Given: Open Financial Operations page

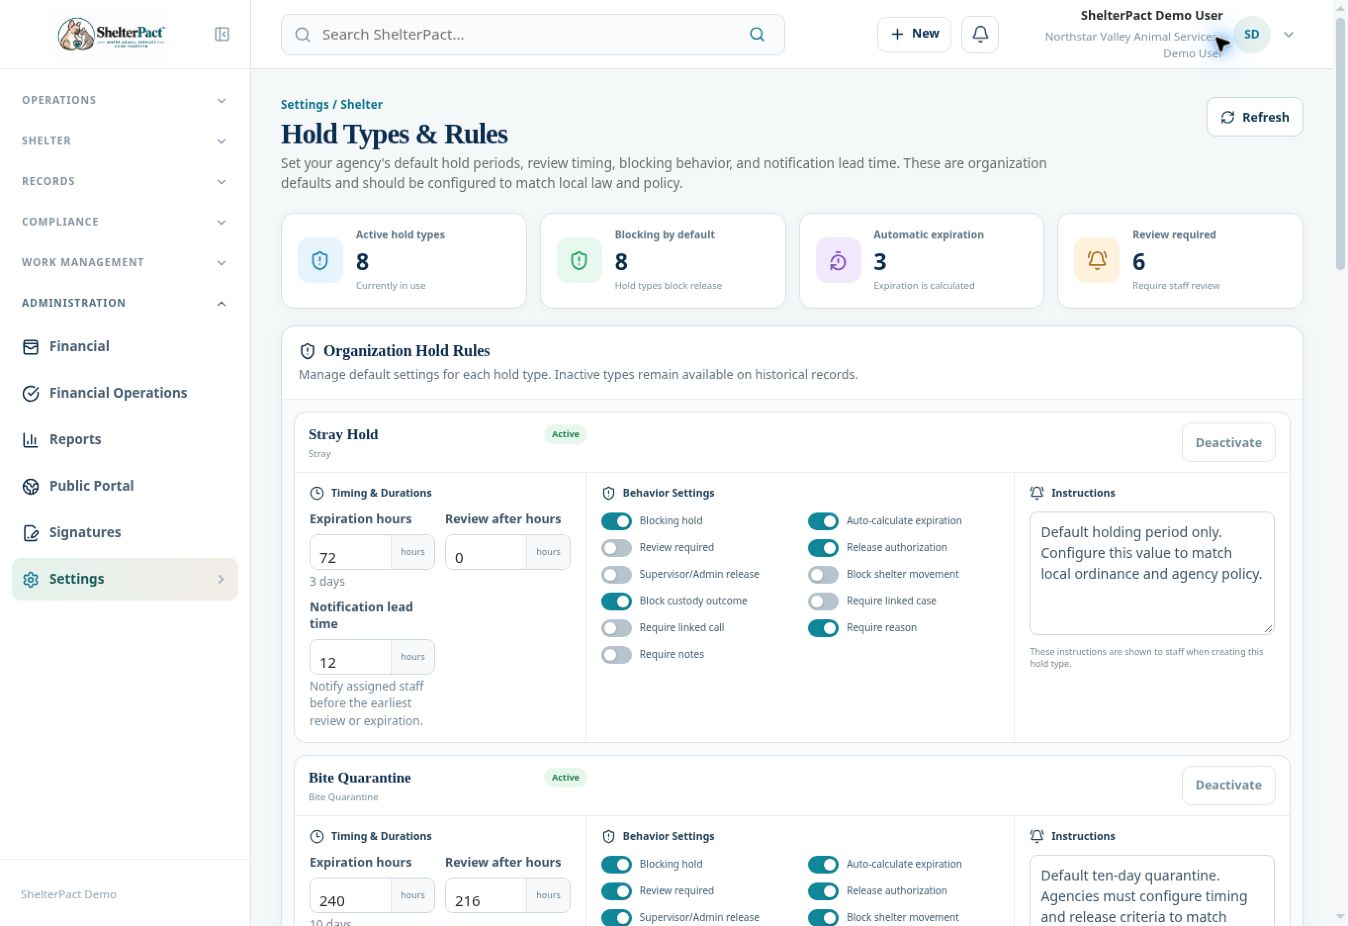Looking at the screenshot, I should [x=125, y=393].
